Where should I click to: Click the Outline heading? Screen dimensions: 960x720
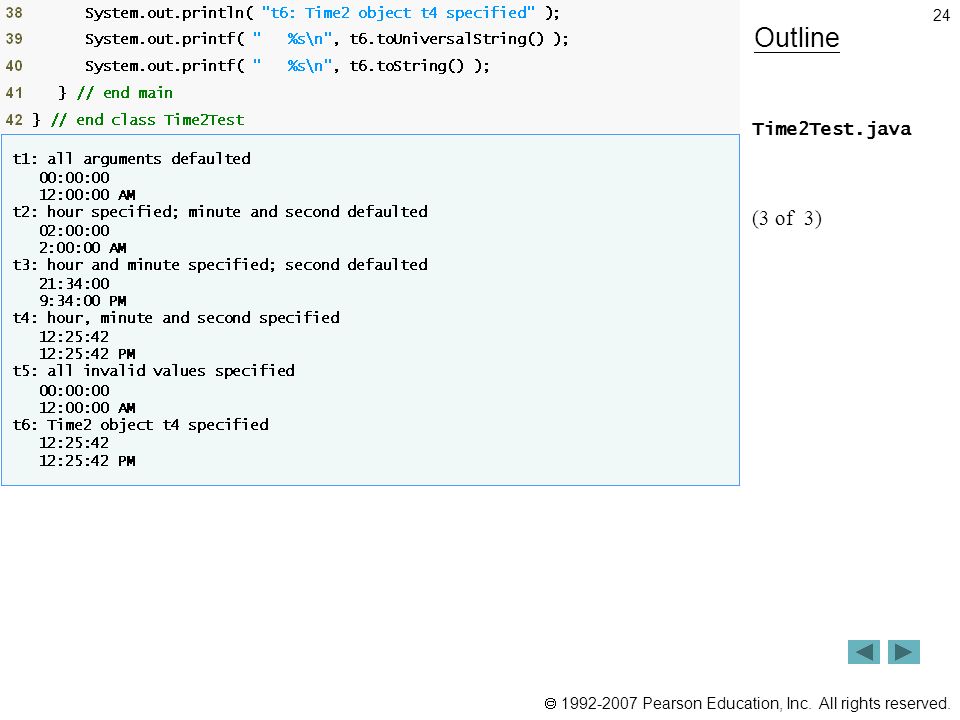[x=797, y=38]
